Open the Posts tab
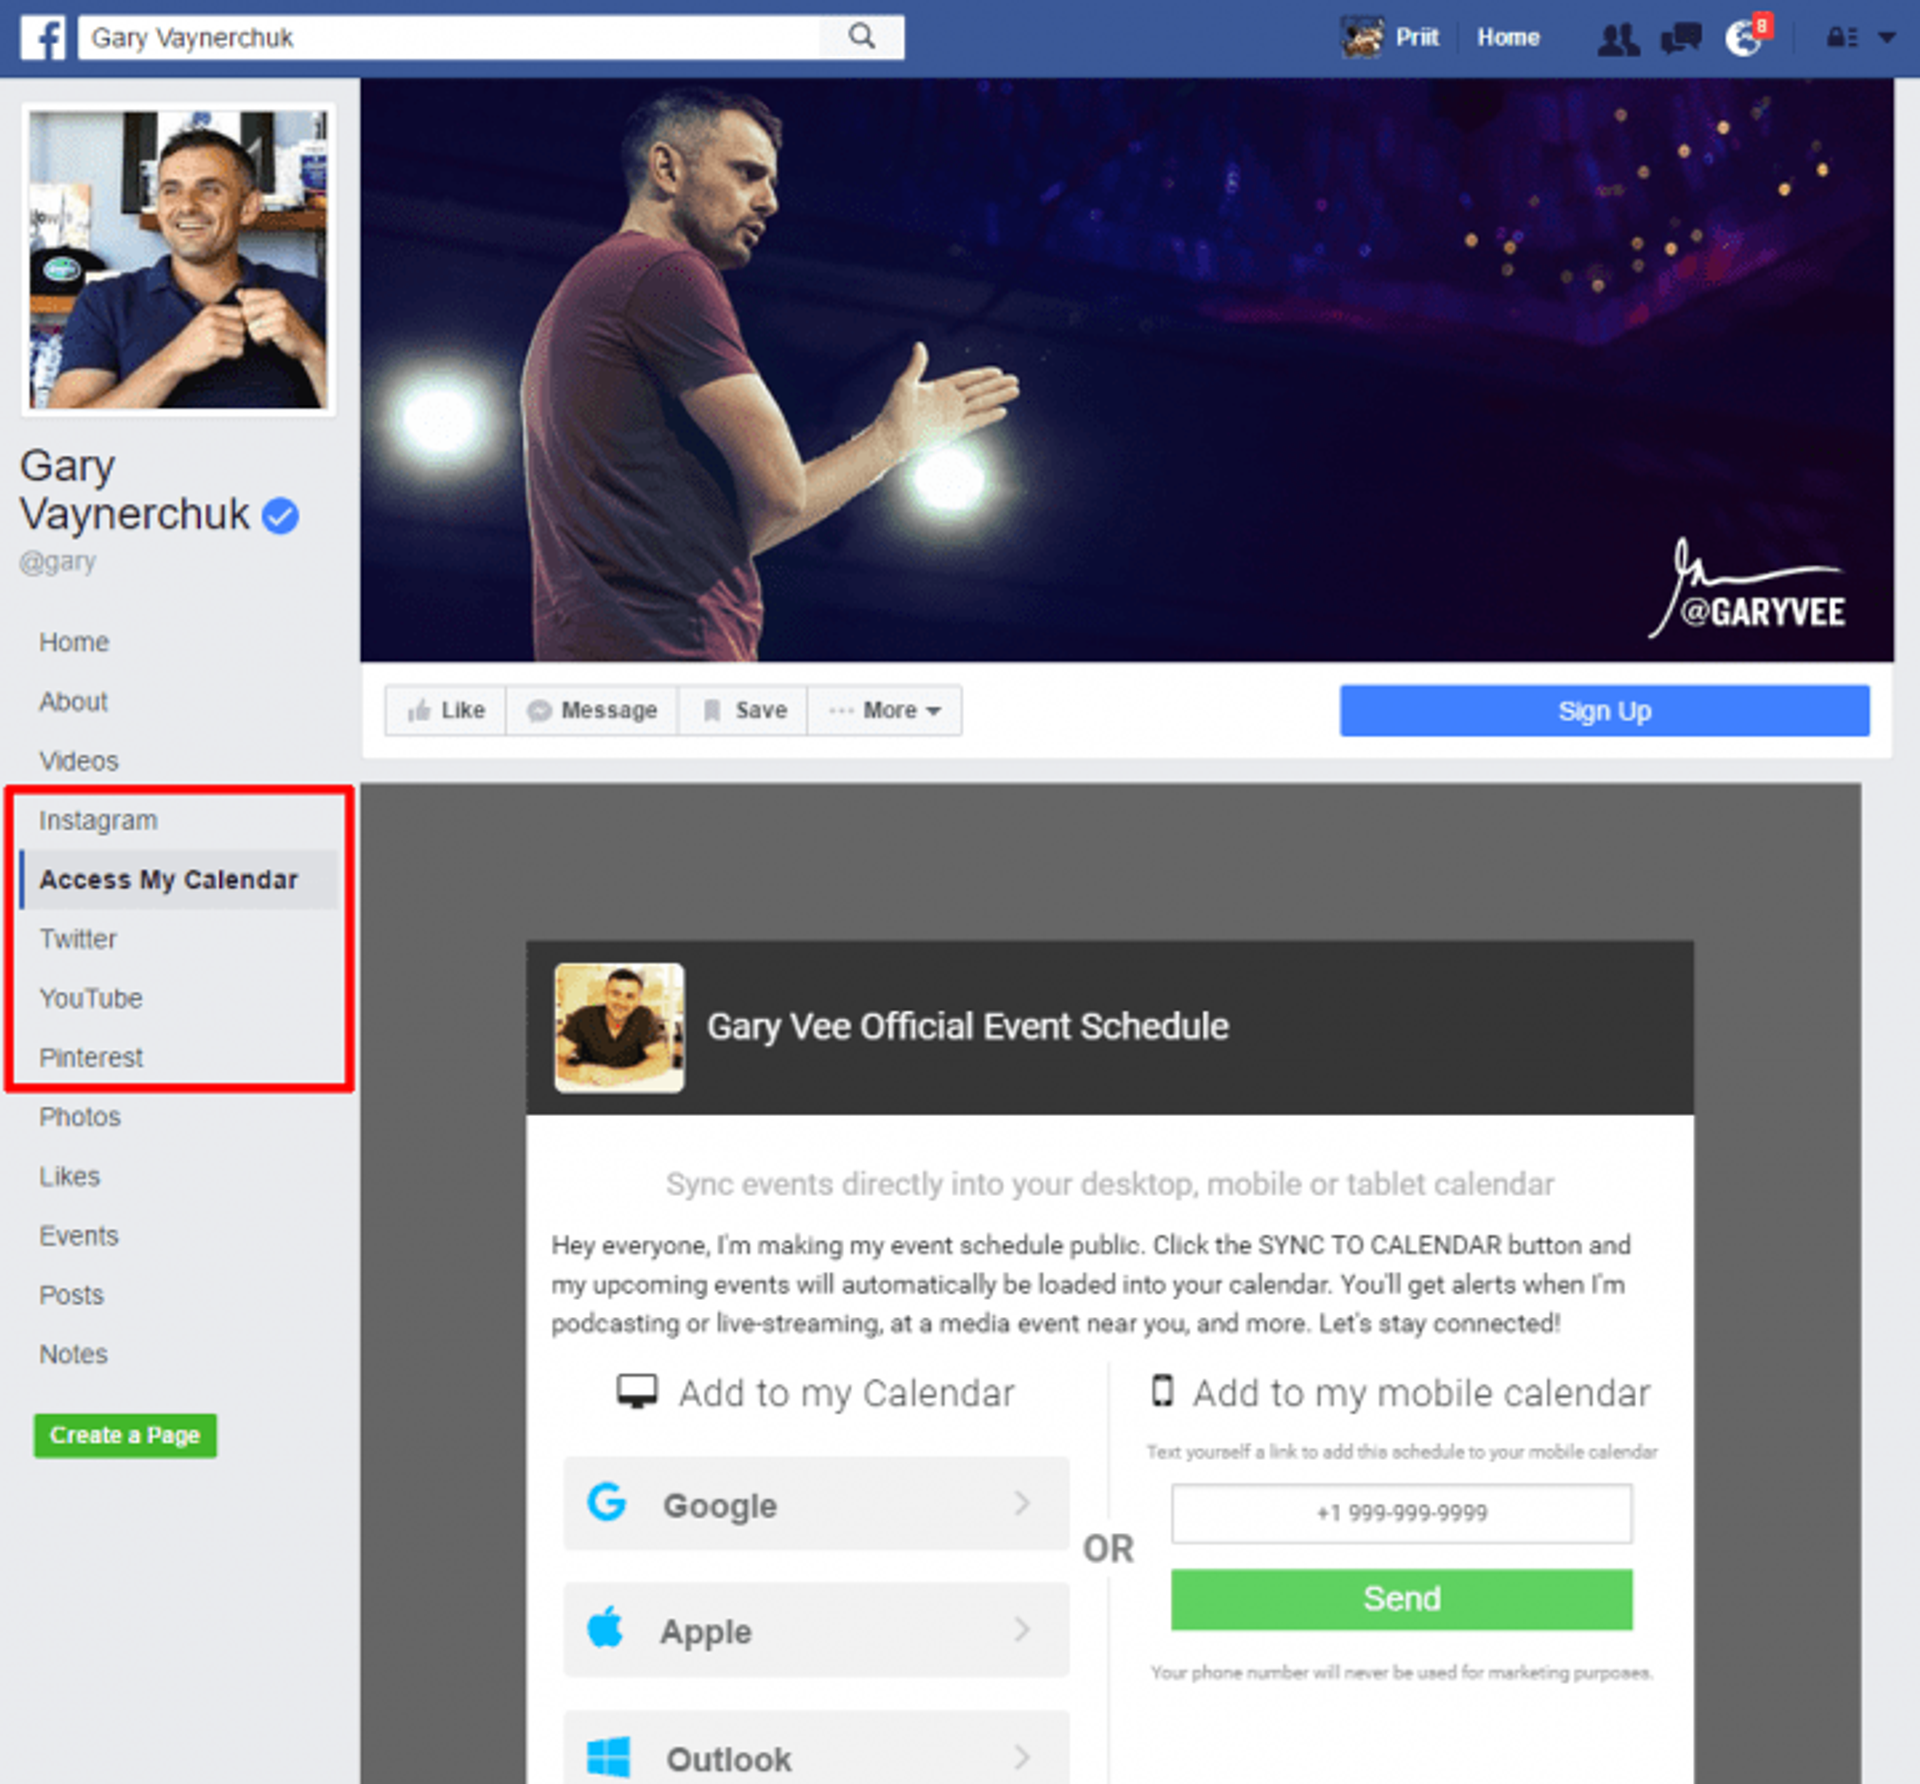This screenshot has width=1920, height=1784. (71, 1295)
